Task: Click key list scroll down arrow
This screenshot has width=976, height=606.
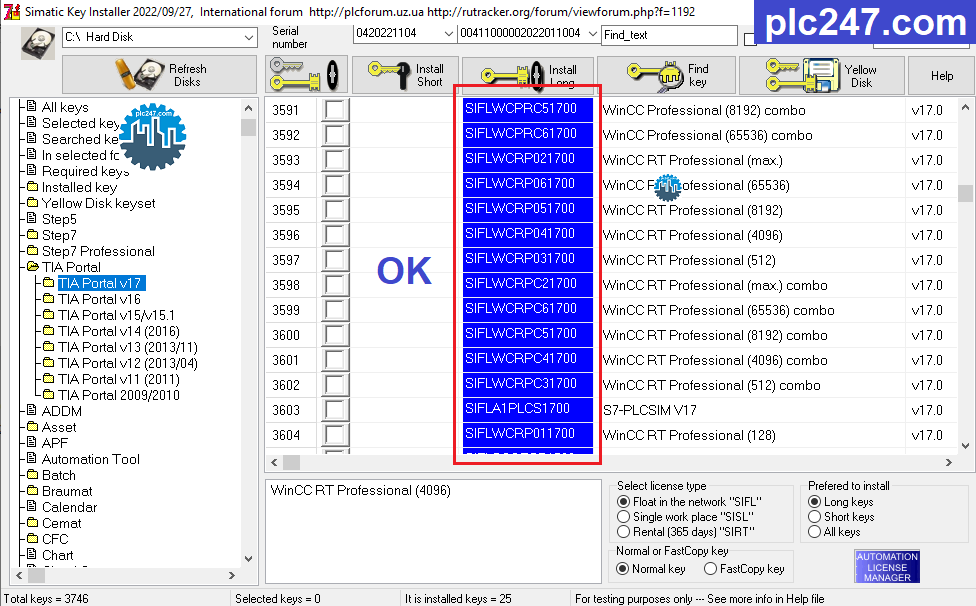Action: pyautogui.click(x=965, y=445)
